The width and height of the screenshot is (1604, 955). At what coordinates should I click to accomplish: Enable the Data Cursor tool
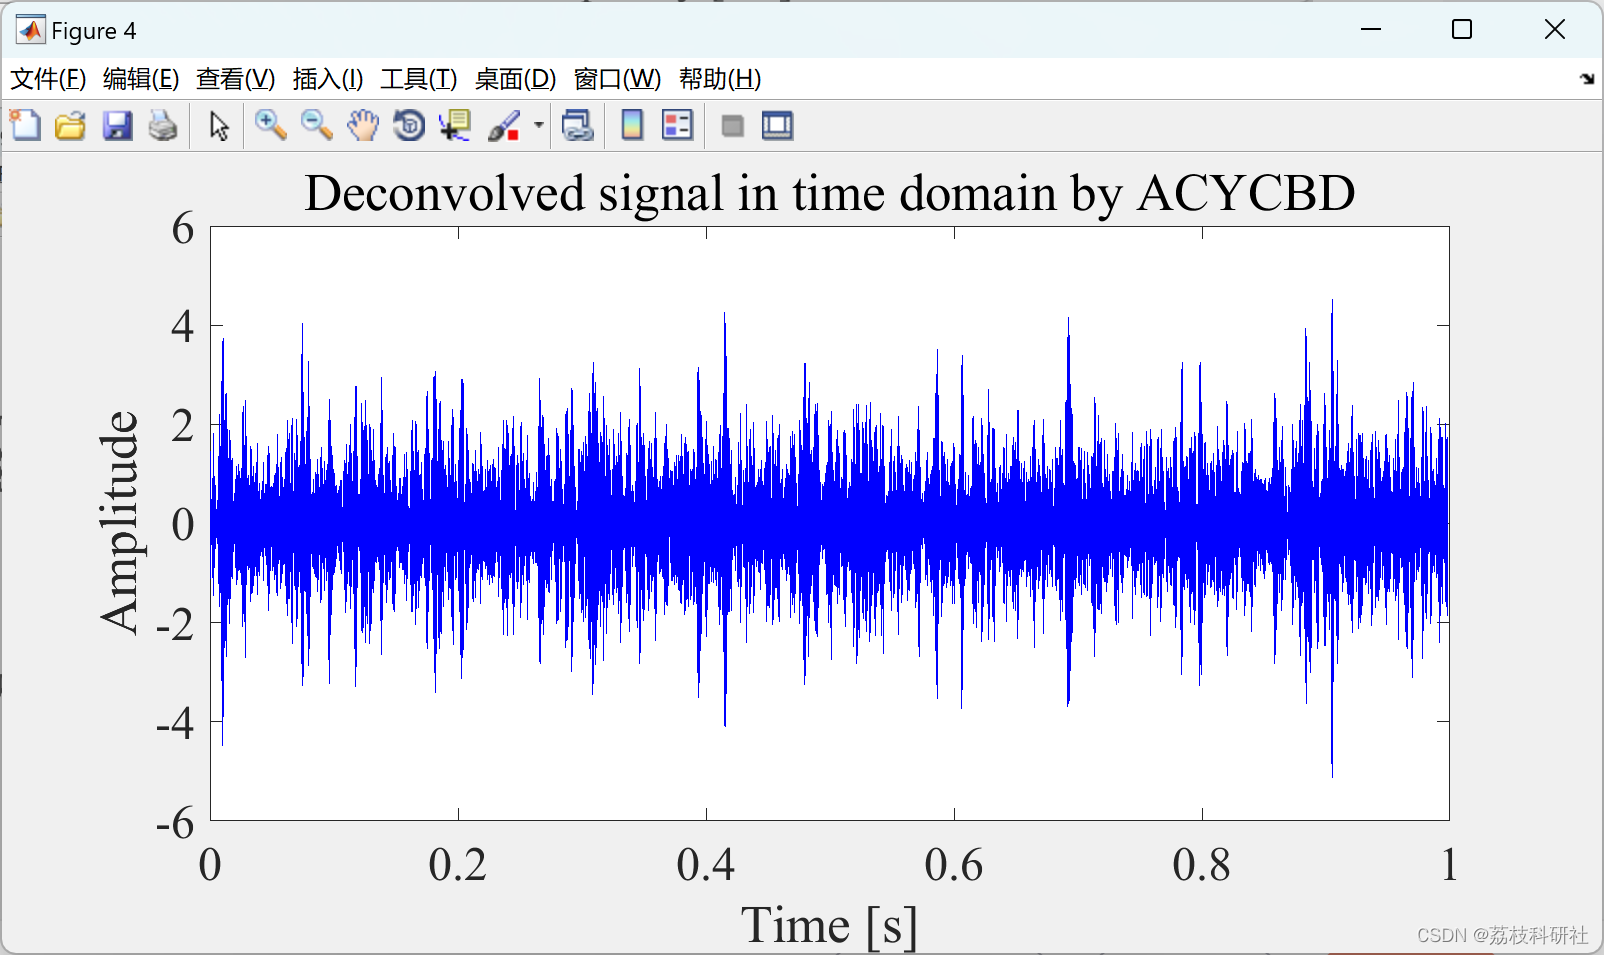[x=456, y=126]
